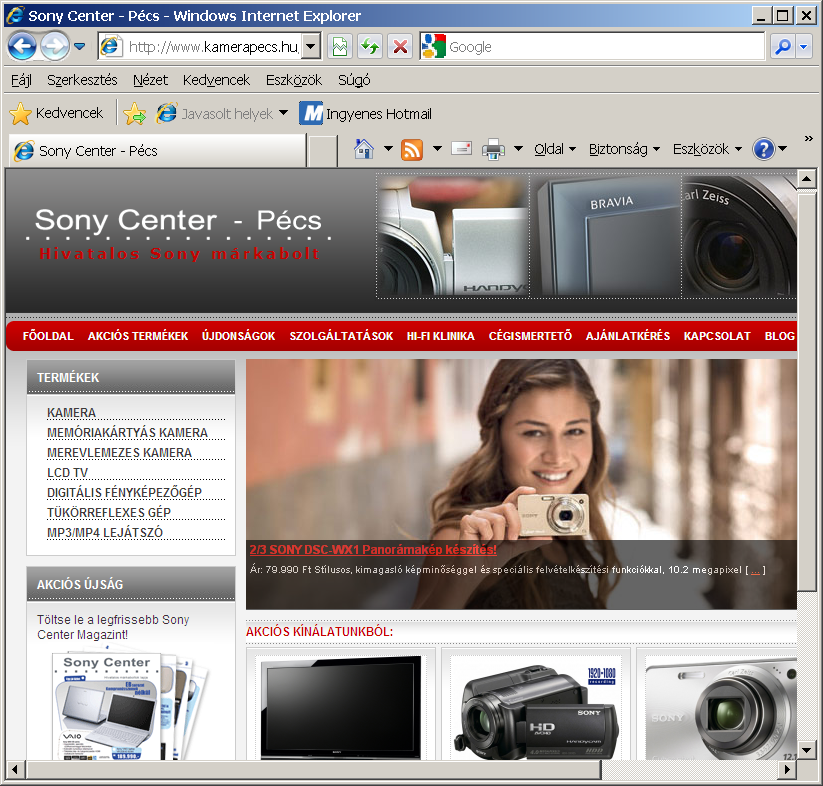
Task: Open KAPCSOLAT navigation item
Action: [x=717, y=336]
